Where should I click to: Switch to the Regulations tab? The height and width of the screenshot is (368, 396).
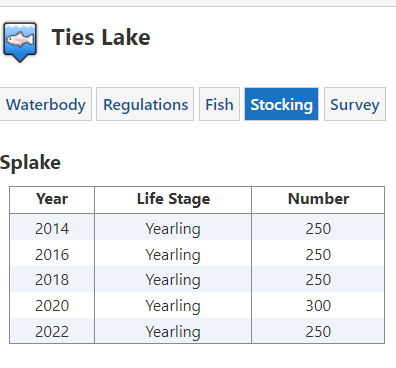click(x=145, y=104)
